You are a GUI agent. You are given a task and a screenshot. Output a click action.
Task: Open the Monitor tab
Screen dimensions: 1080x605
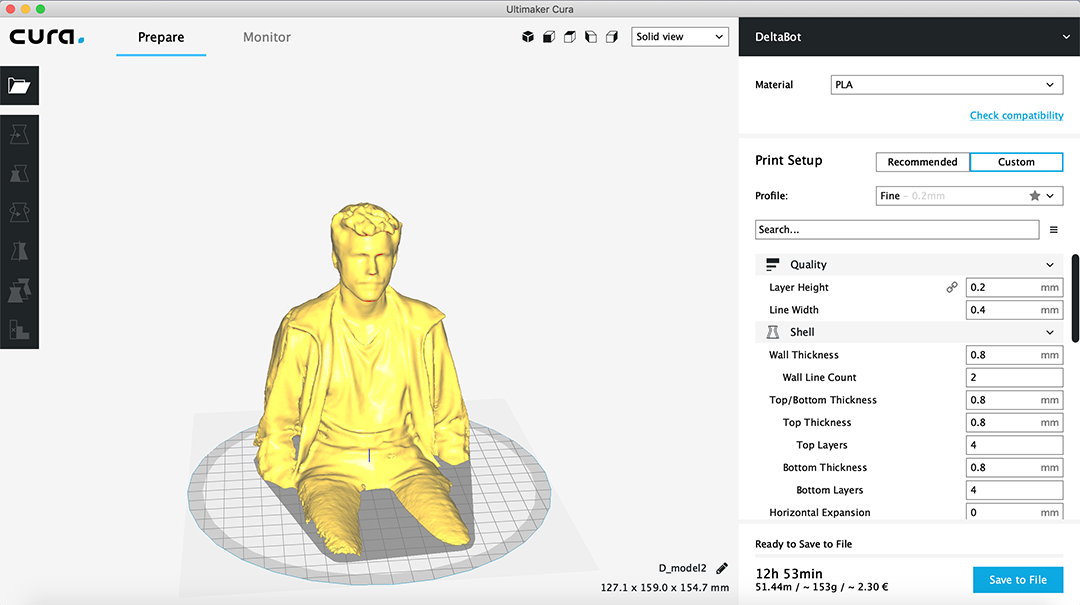tap(267, 37)
